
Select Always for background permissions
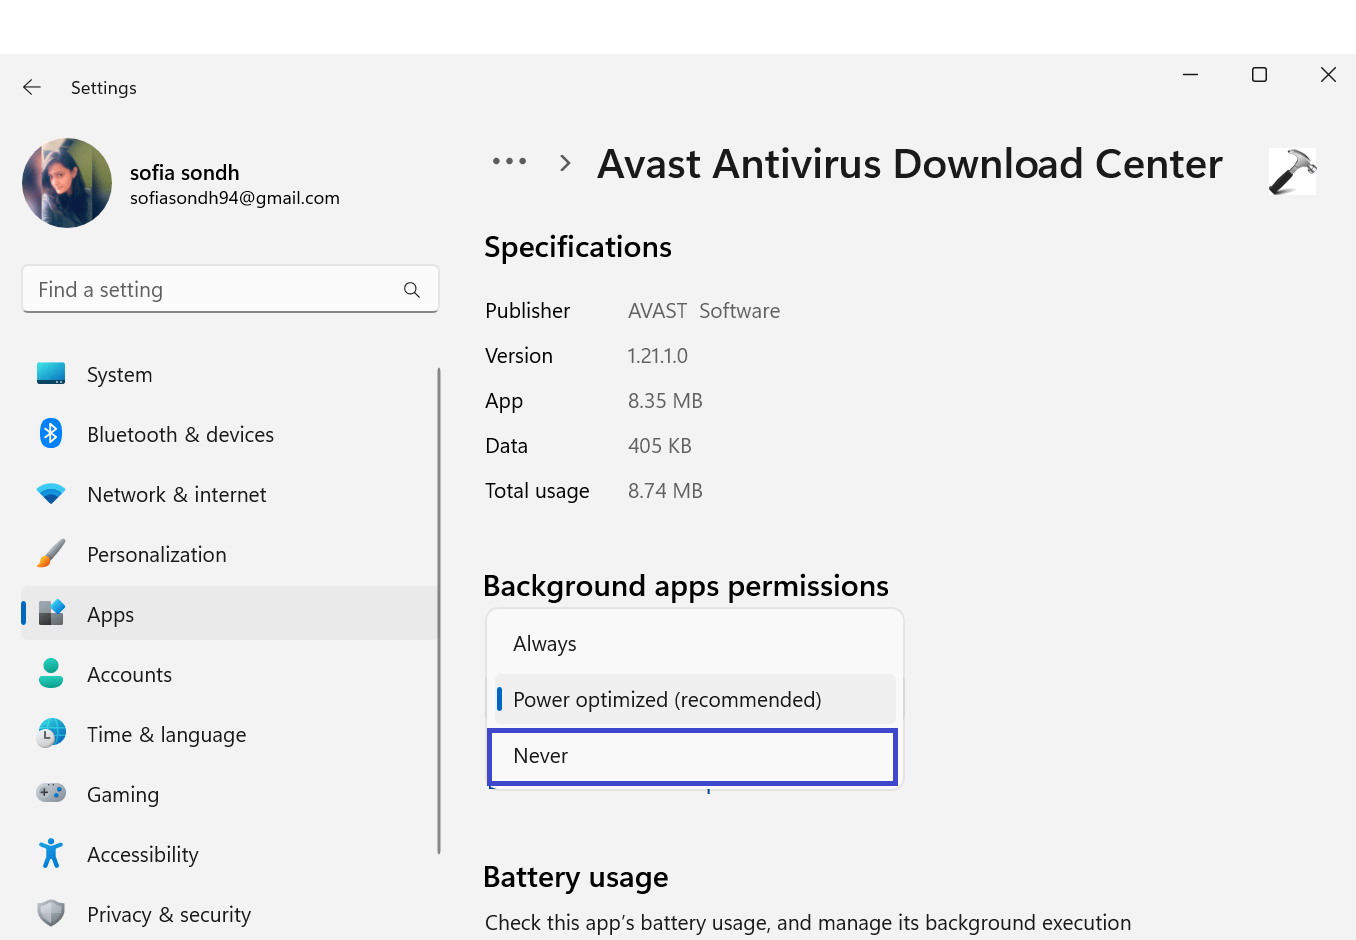tap(693, 643)
